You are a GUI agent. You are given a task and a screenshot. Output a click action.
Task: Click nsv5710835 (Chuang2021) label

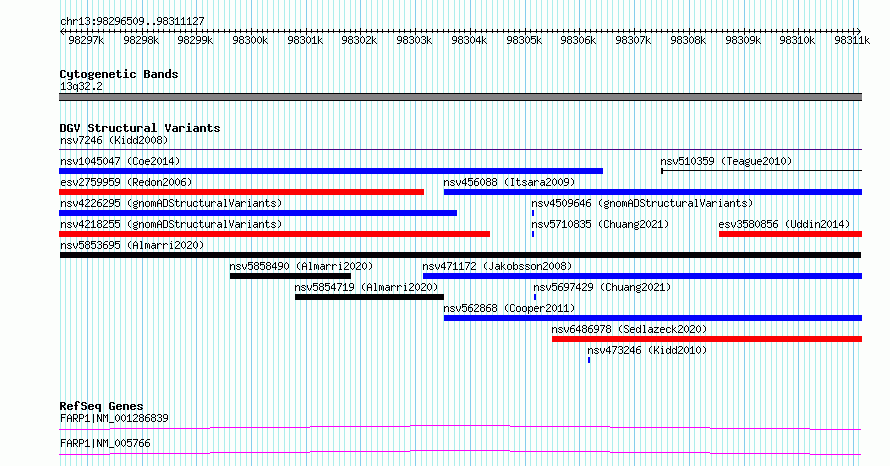[600, 224]
